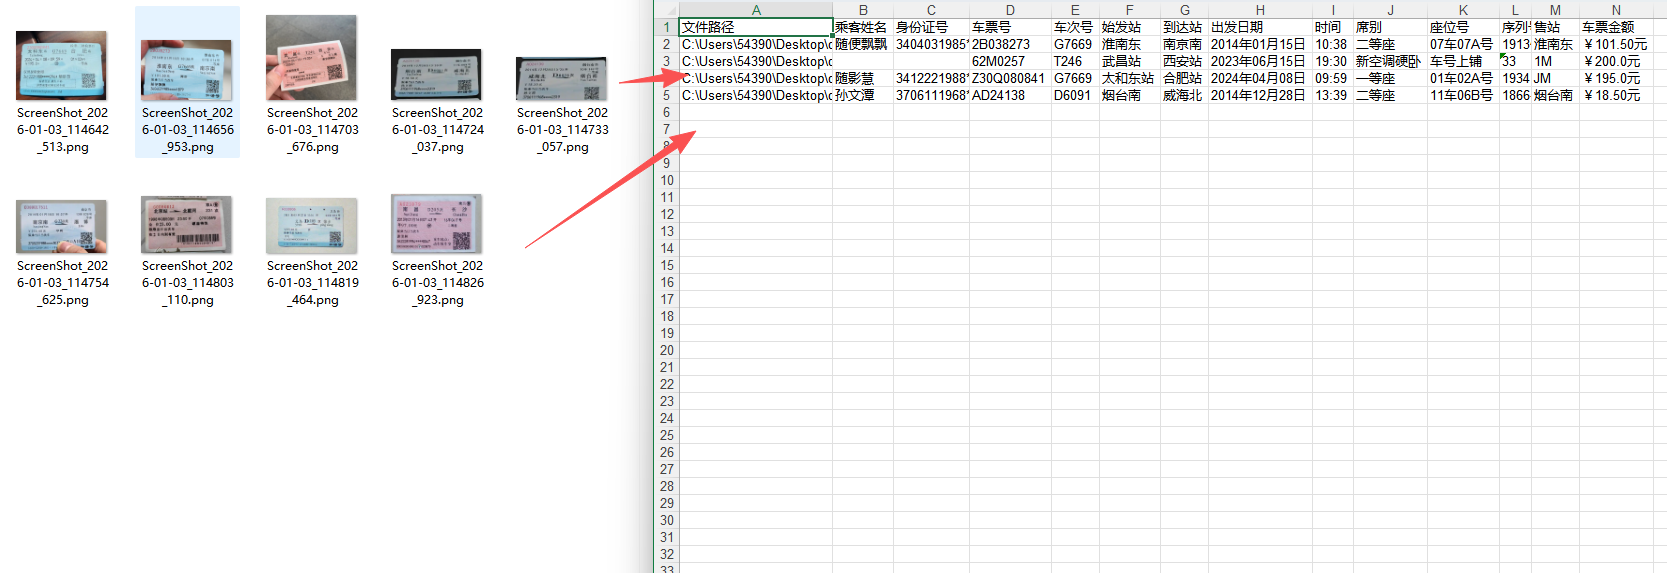The width and height of the screenshot is (1667, 573).
Task: Select column A header in spreadsheet
Action: 756,10
